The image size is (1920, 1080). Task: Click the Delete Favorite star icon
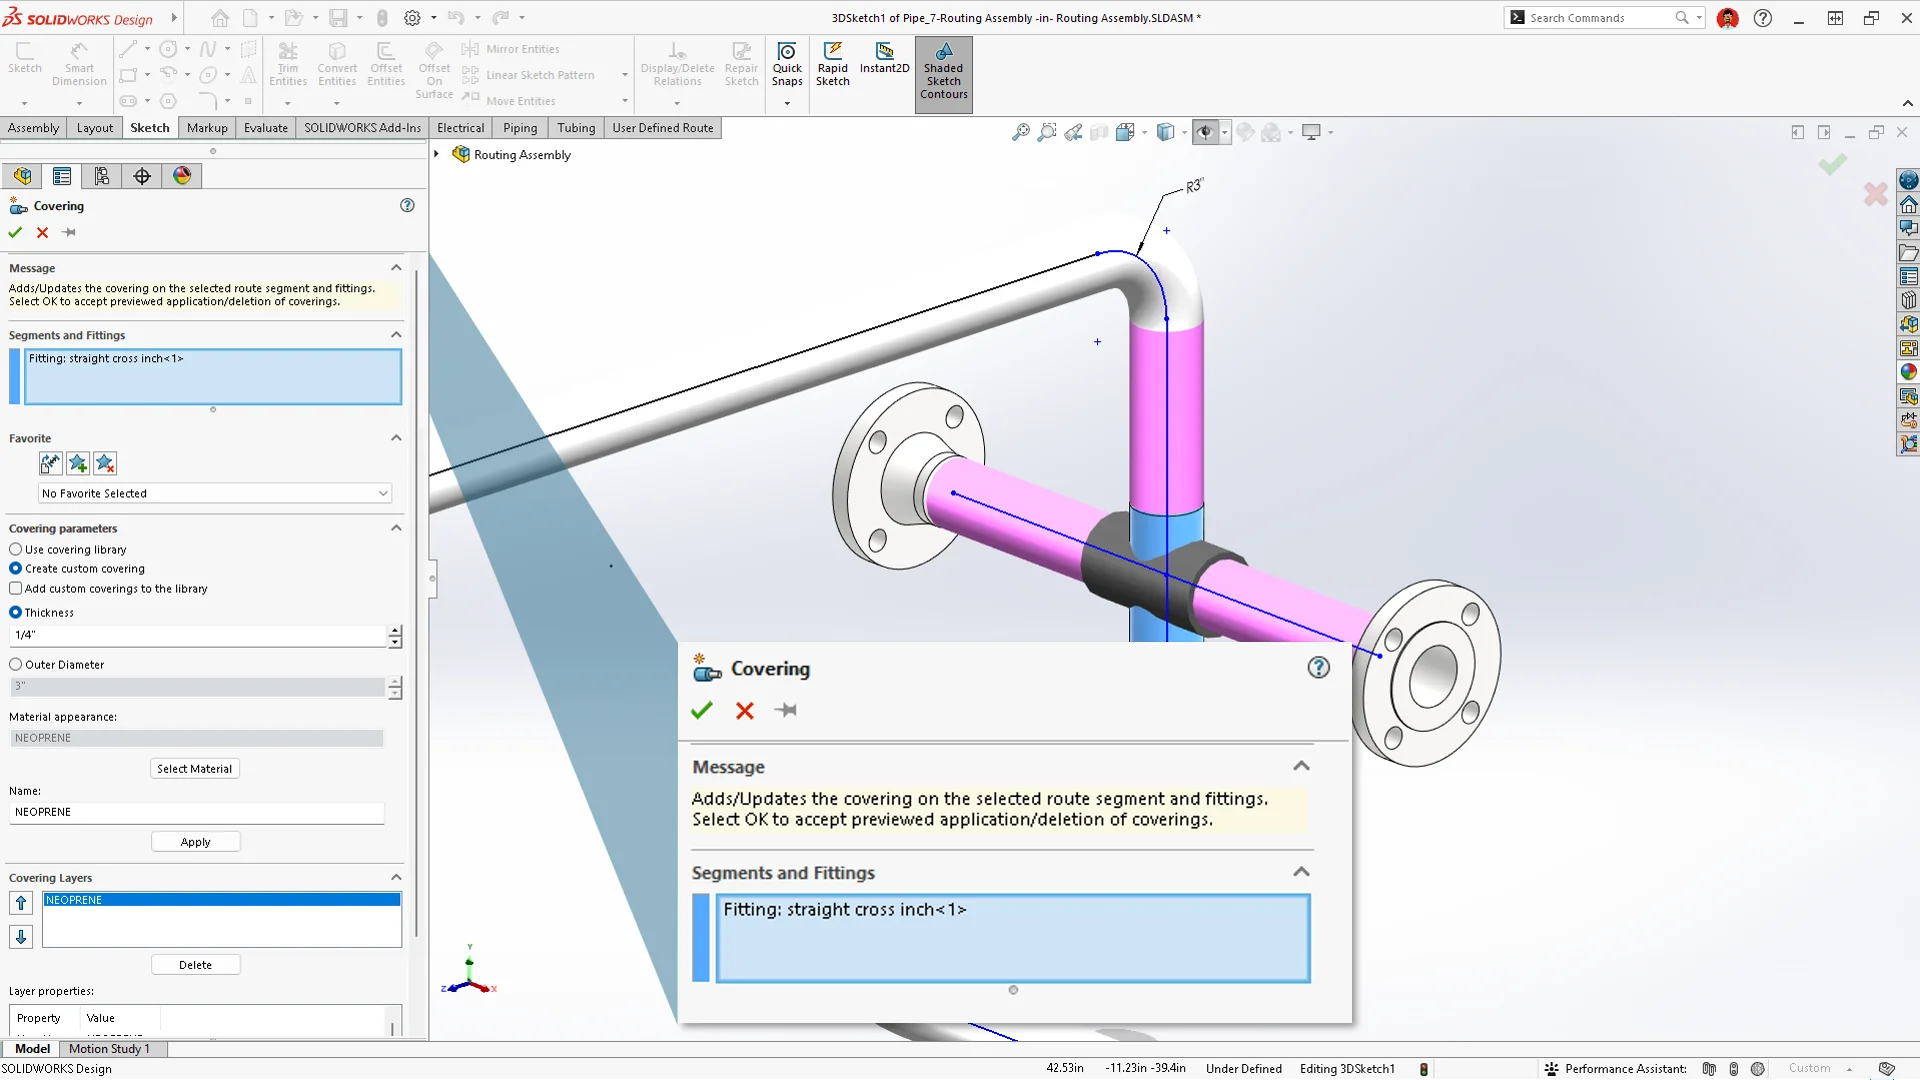[x=105, y=463]
